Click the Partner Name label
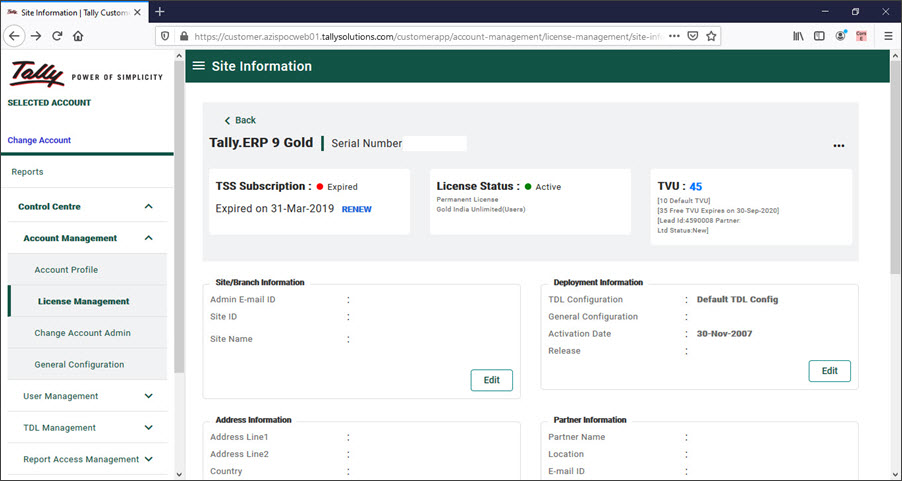This screenshot has height=481, width=902. click(x=576, y=437)
